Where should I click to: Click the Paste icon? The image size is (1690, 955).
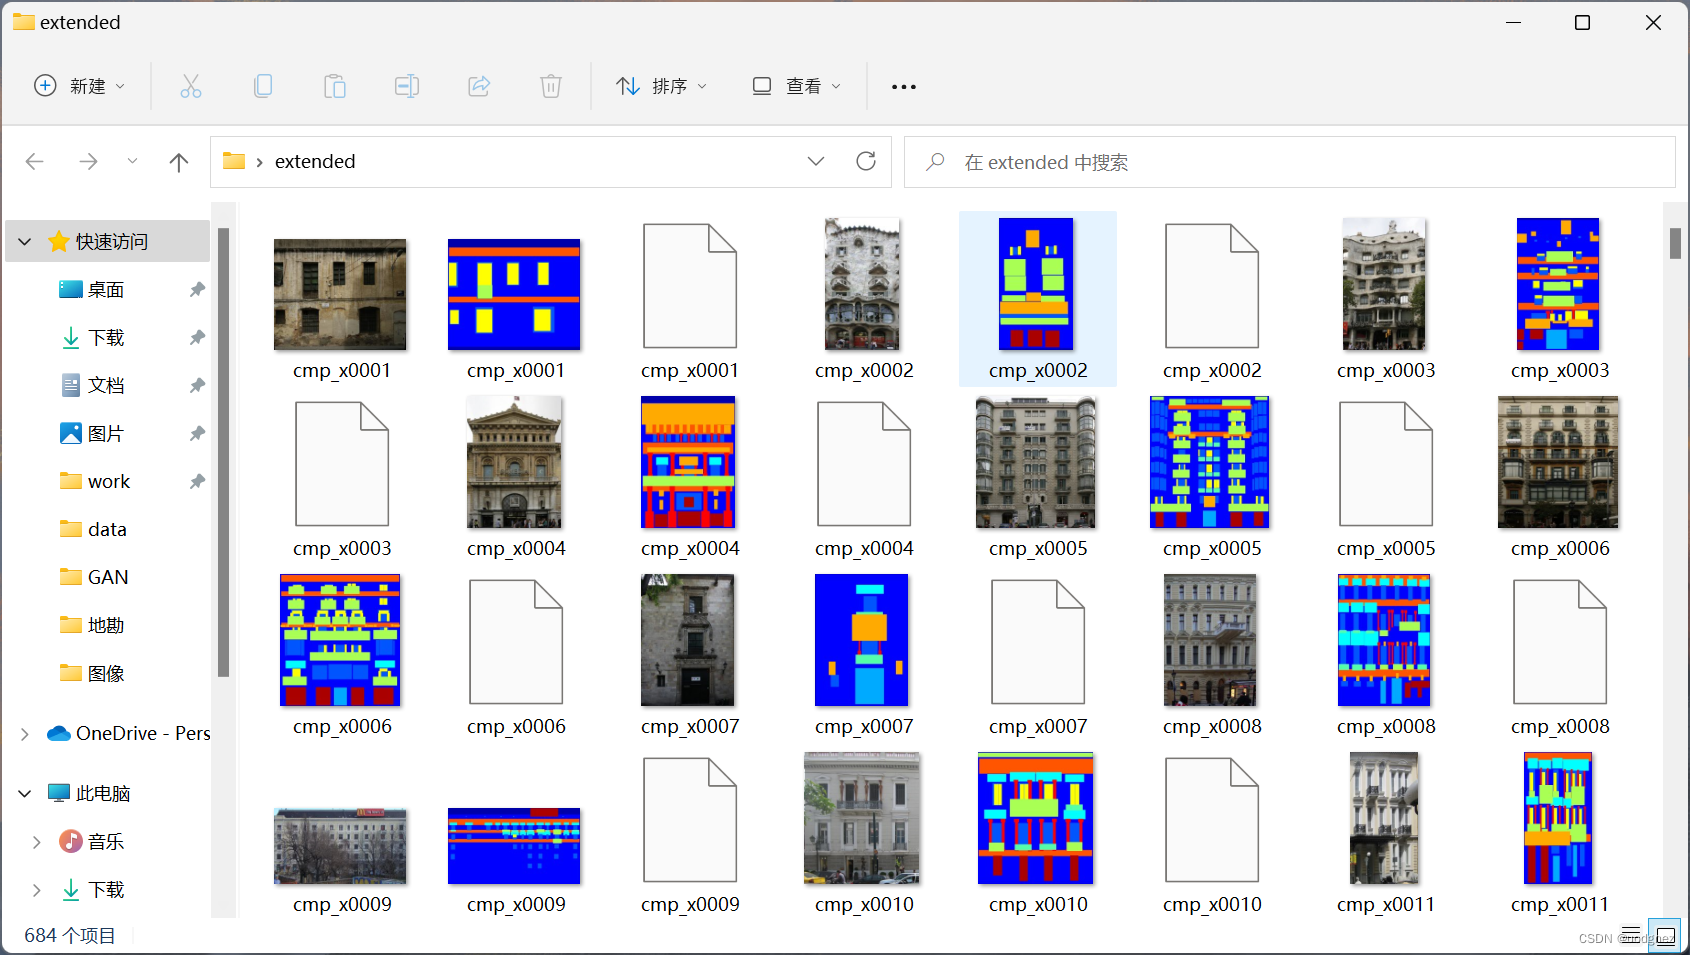[x=335, y=86]
